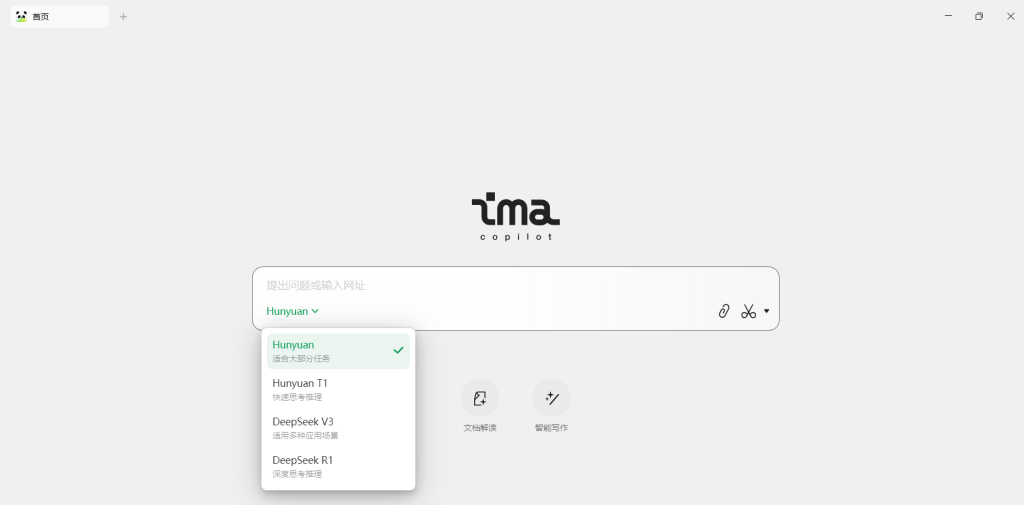Click the 智能写作 text label
The image size is (1024, 505).
point(551,428)
